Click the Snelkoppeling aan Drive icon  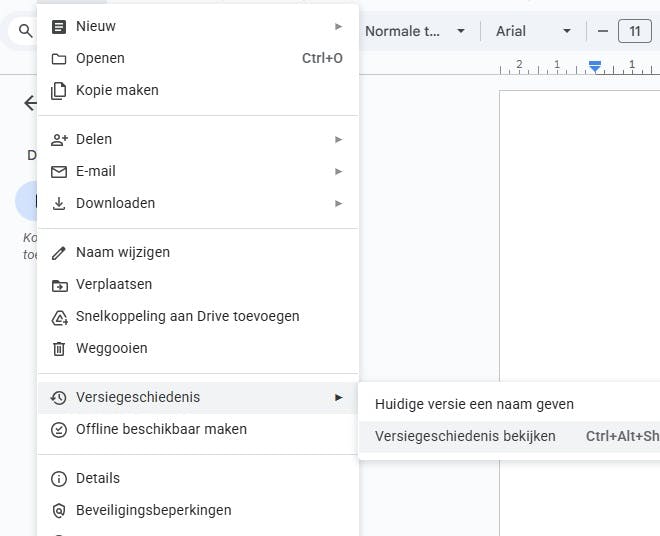pyautogui.click(x=59, y=316)
